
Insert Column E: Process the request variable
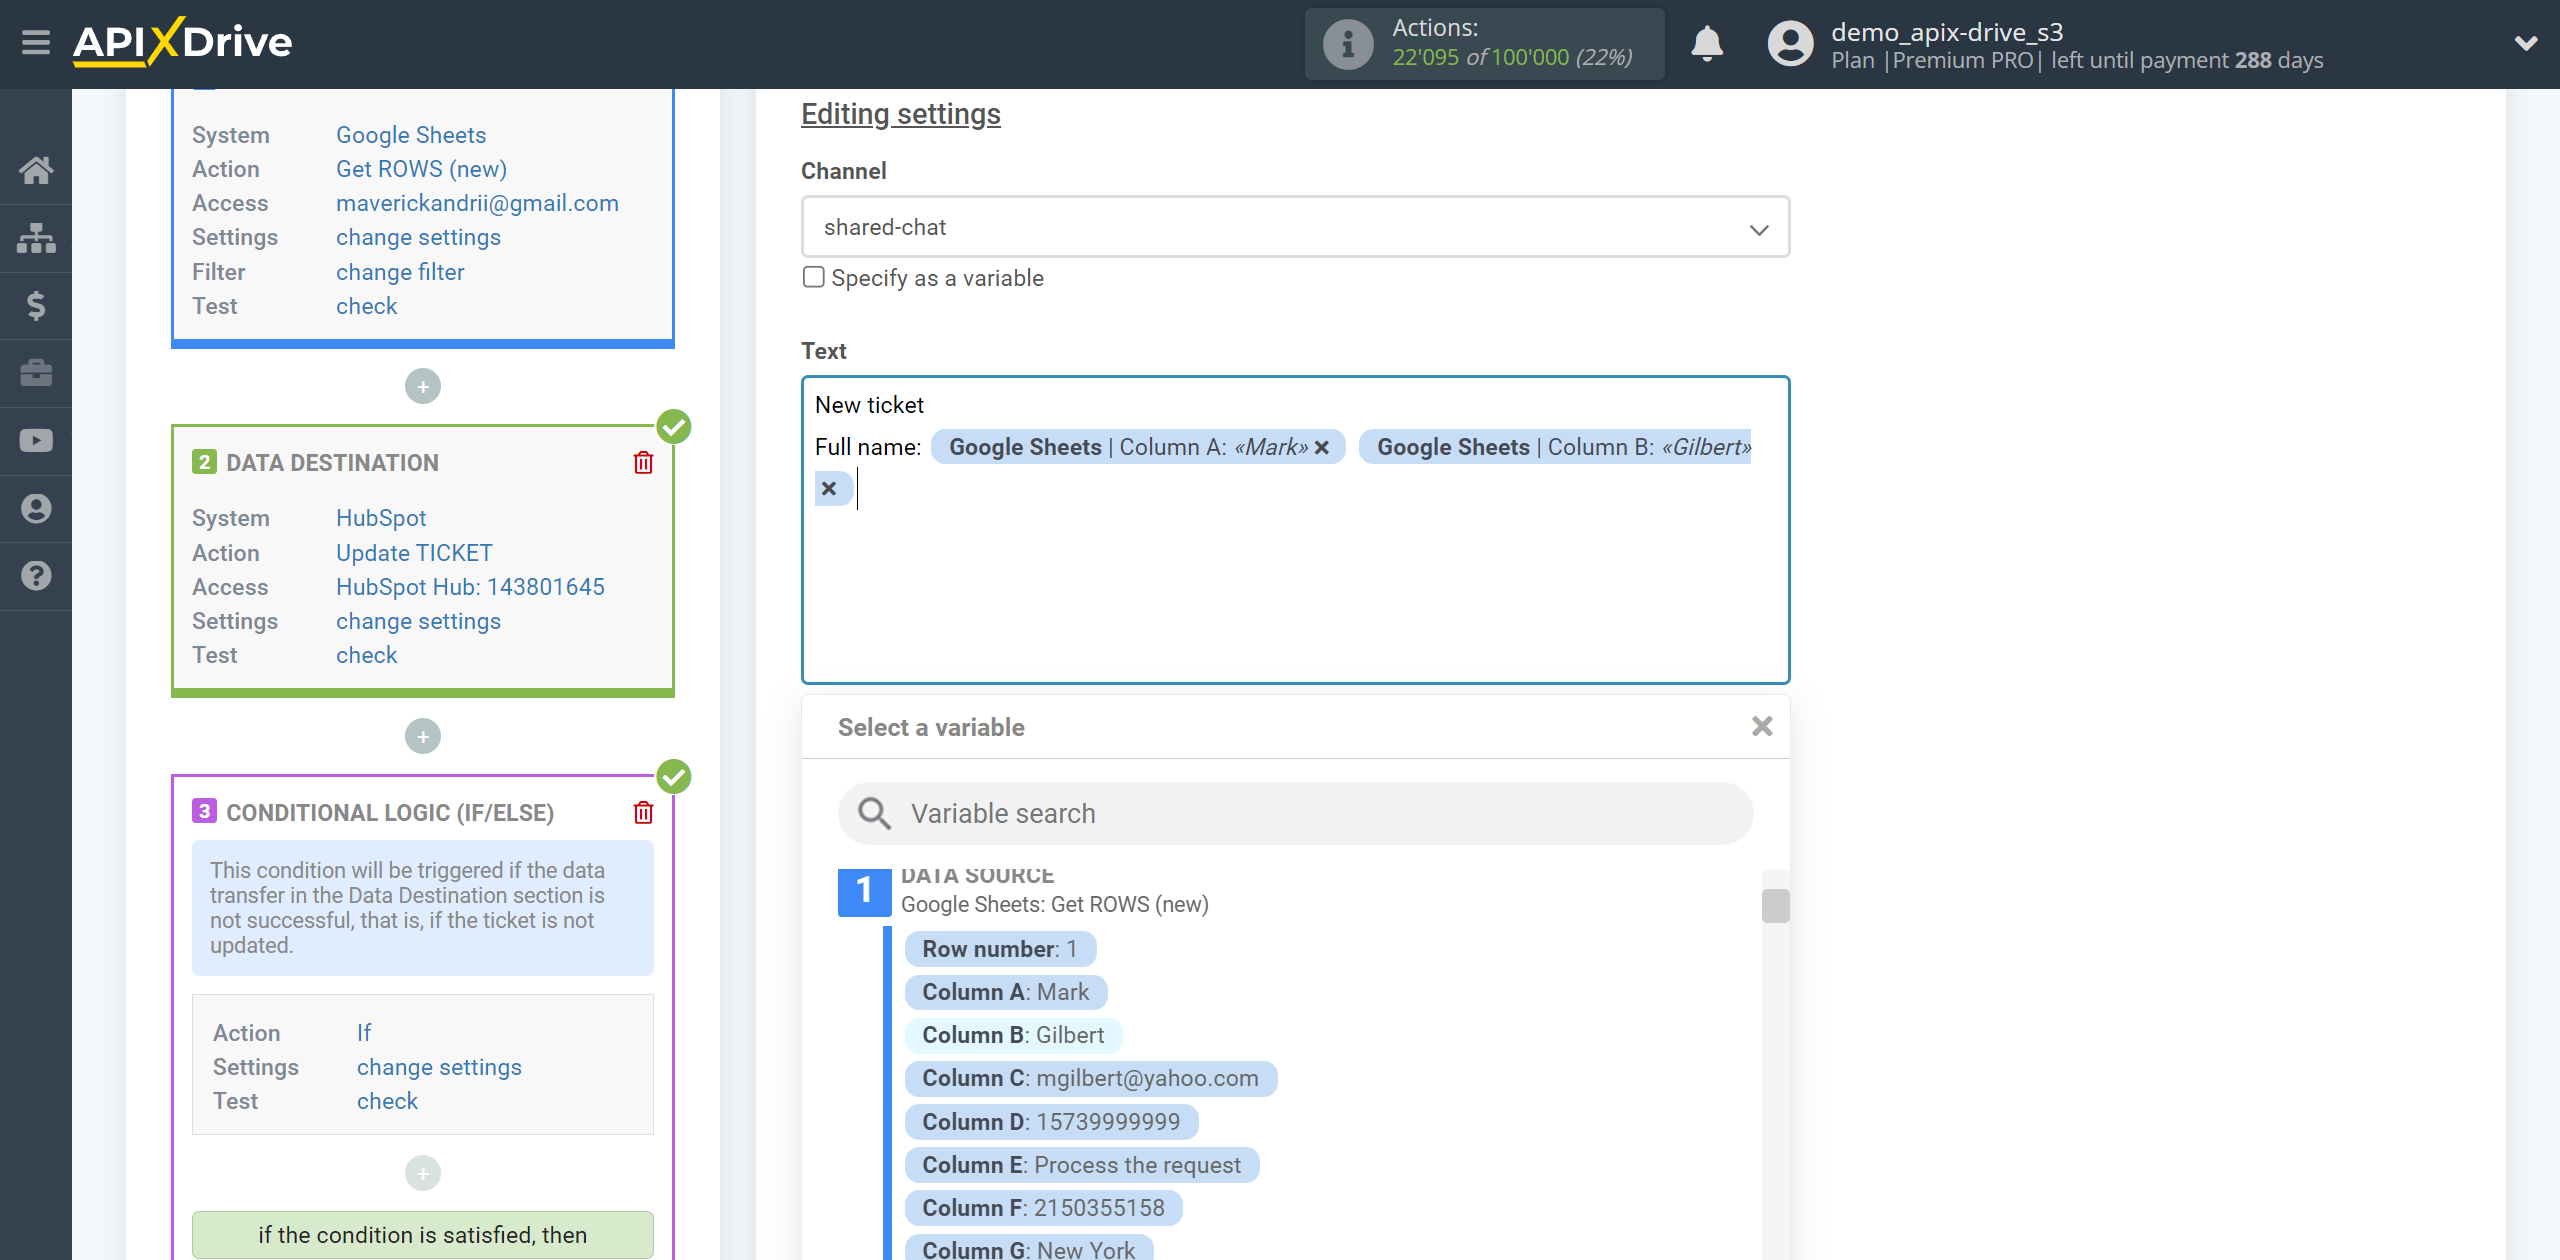click(1081, 1165)
